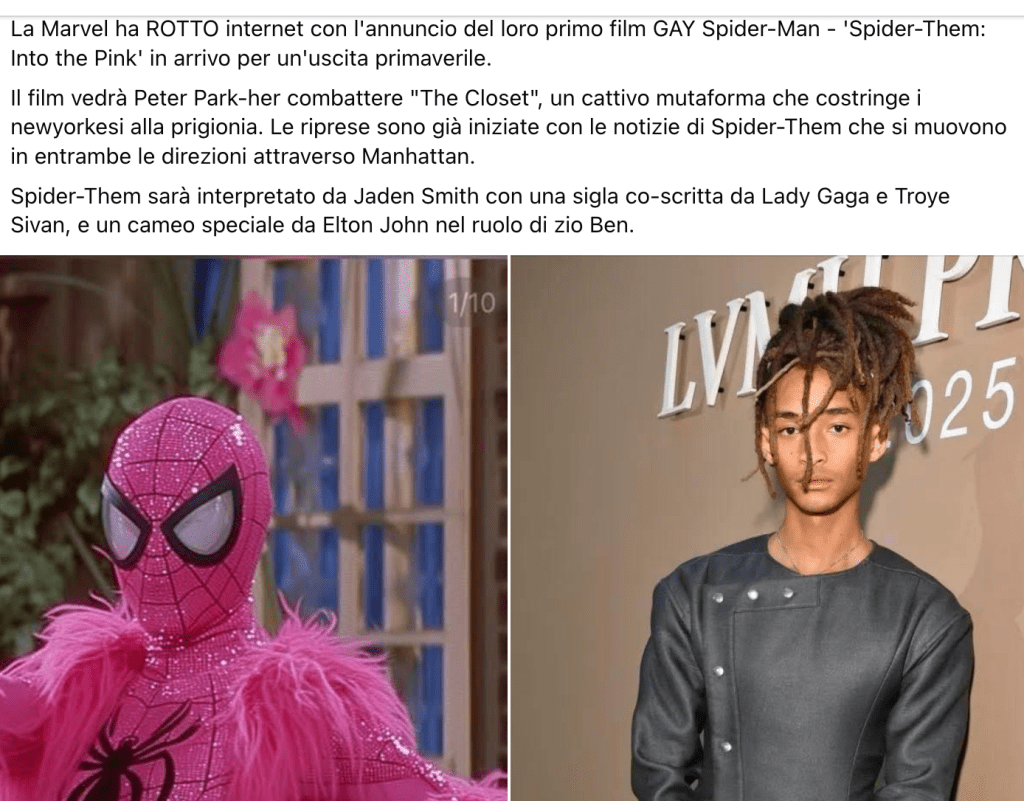Image resolution: width=1024 pixels, height=801 pixels.
Task: Click the right eye of the Spider-Man mask
Action: click(x=201, y=507)
